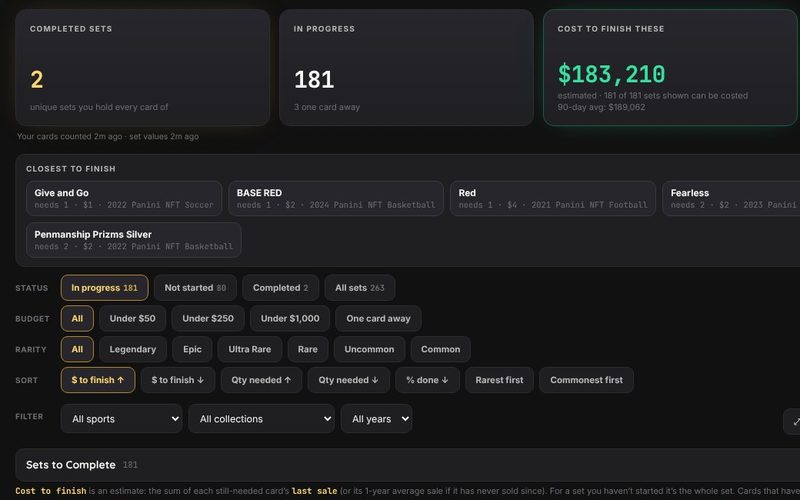Screen dimensions: 800x500
Task: Open the Fearless set card
Action: tap(731, 198)
